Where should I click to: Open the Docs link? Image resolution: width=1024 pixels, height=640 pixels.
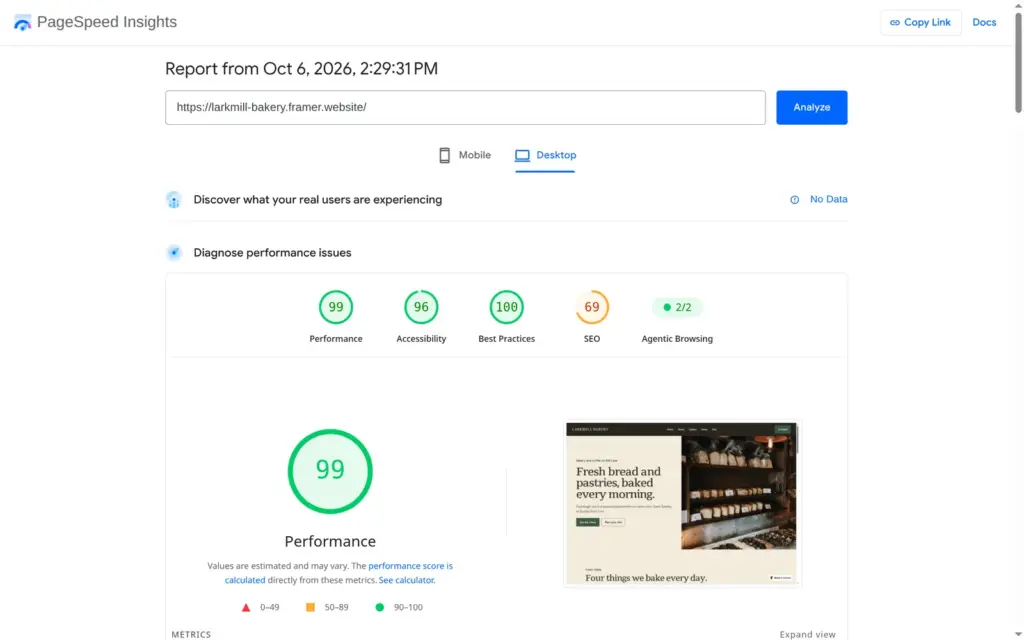[984, 22]
